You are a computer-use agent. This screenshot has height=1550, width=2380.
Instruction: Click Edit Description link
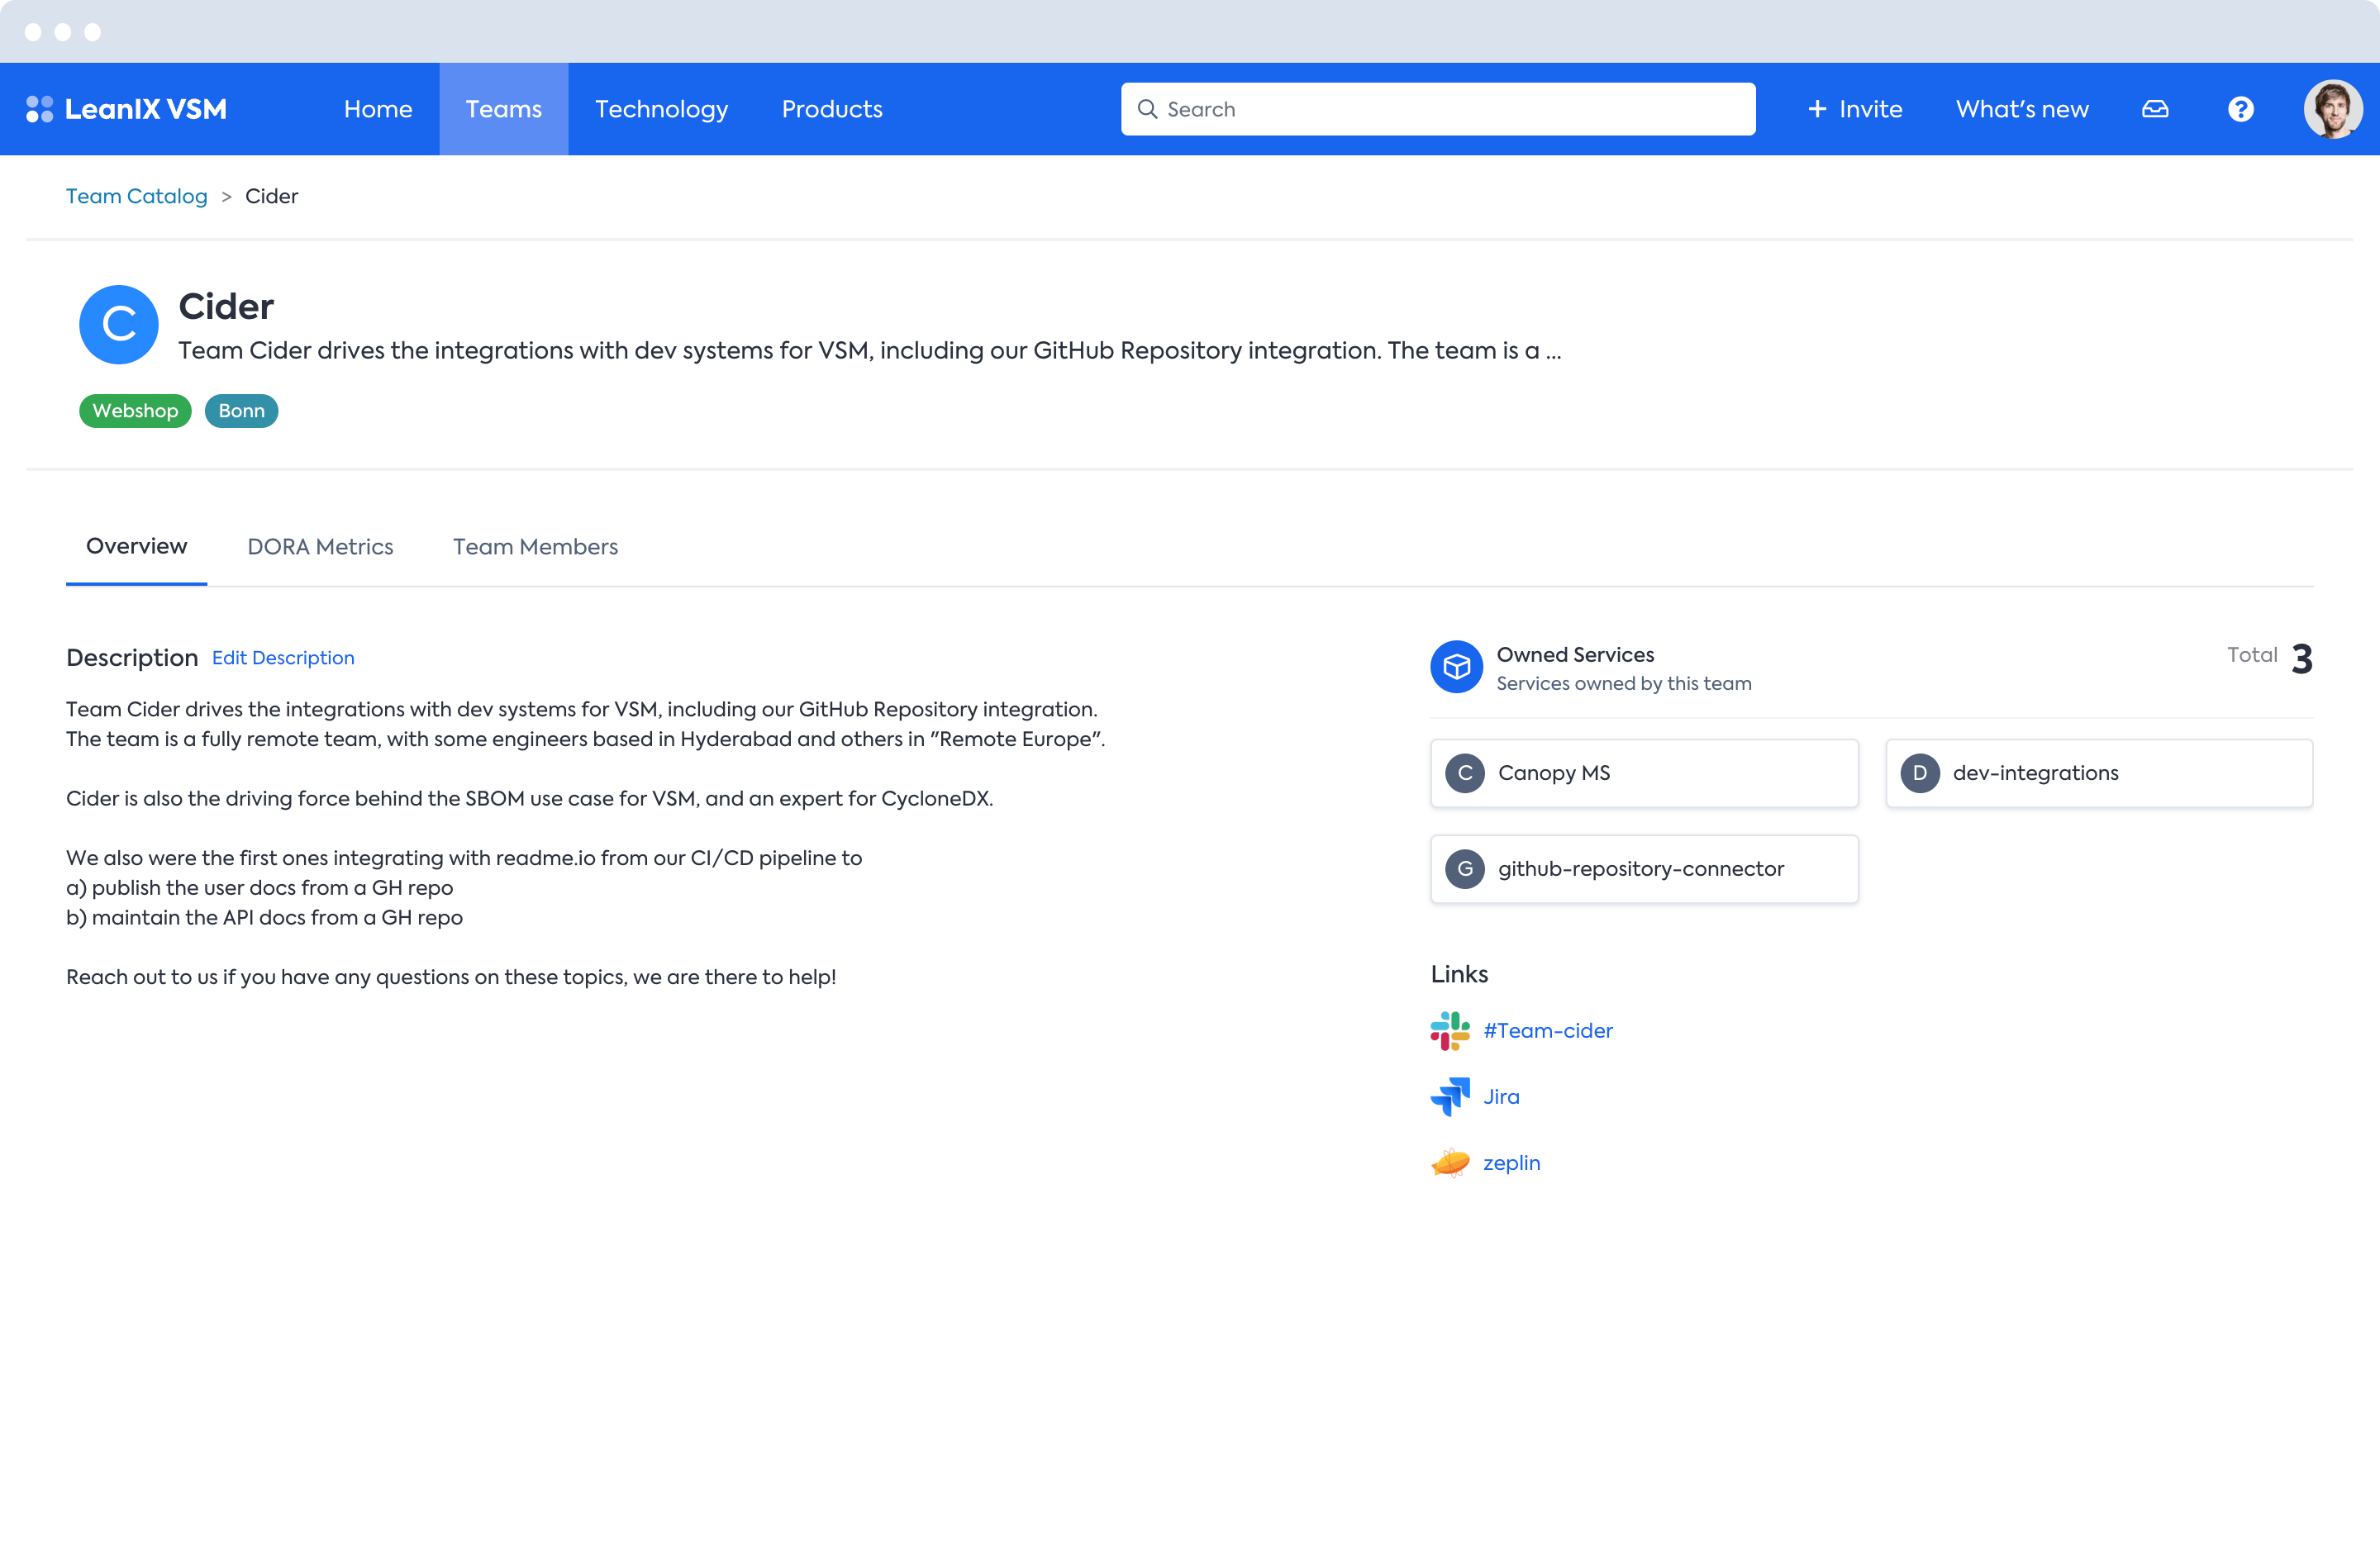click(283, 658)
